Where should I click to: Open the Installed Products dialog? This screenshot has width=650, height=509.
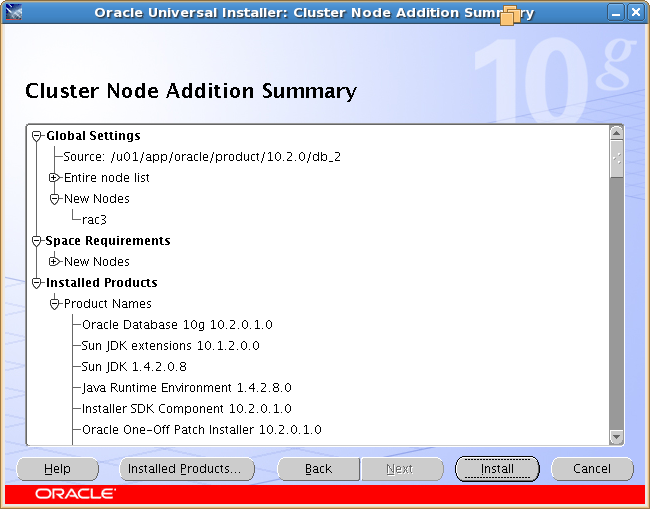[x=187, y=469]
